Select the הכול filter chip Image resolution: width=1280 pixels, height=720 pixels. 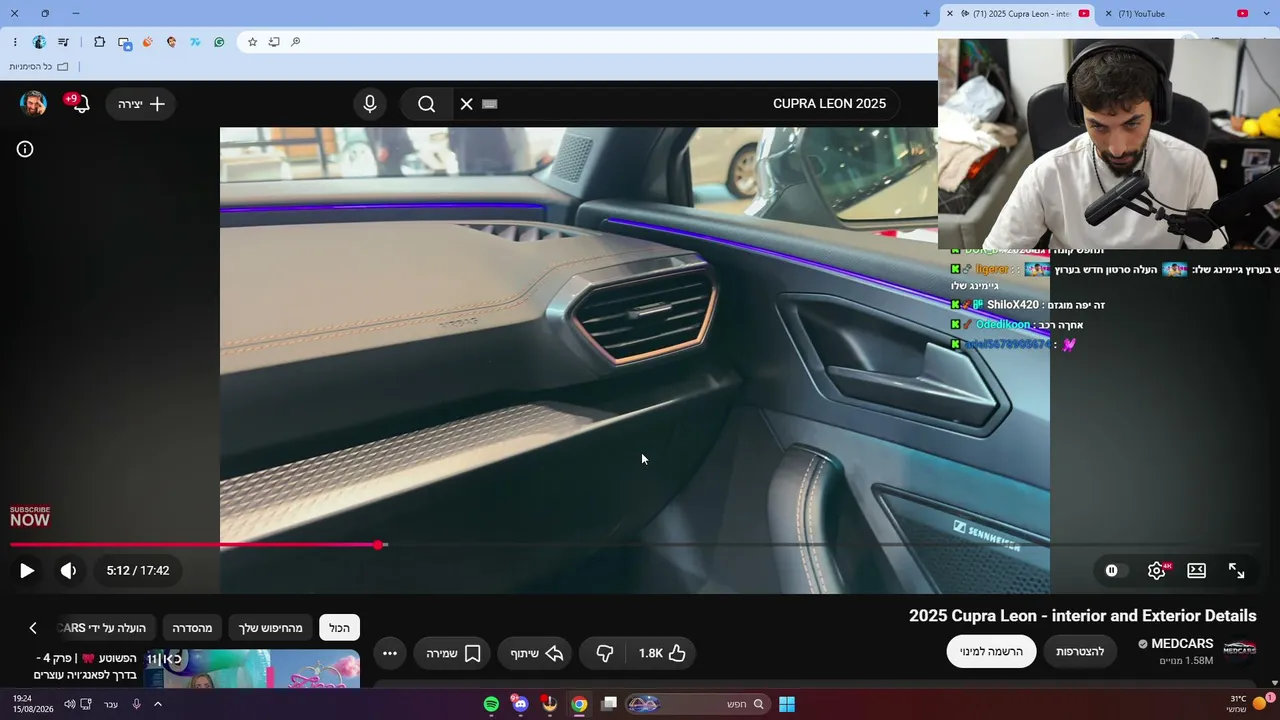click(x=339, y=628)
